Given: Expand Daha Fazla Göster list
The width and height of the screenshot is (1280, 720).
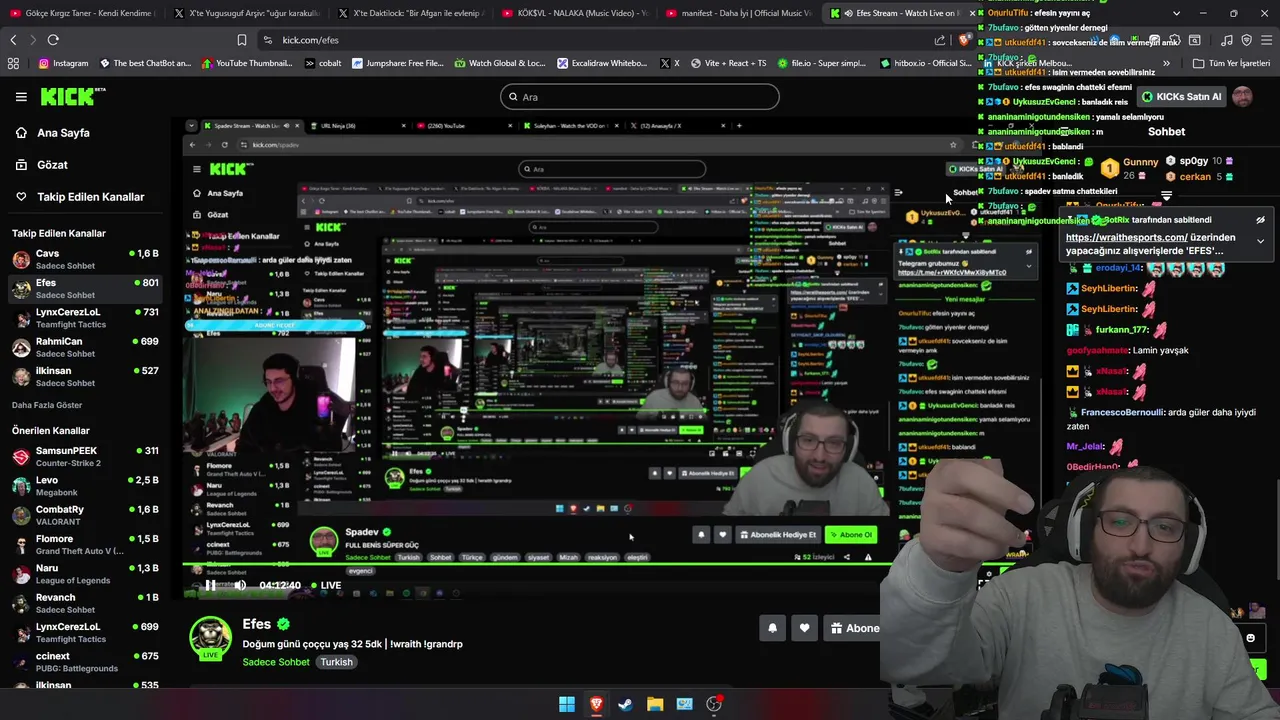Looking at the screenshot, I should coord(47,405).
